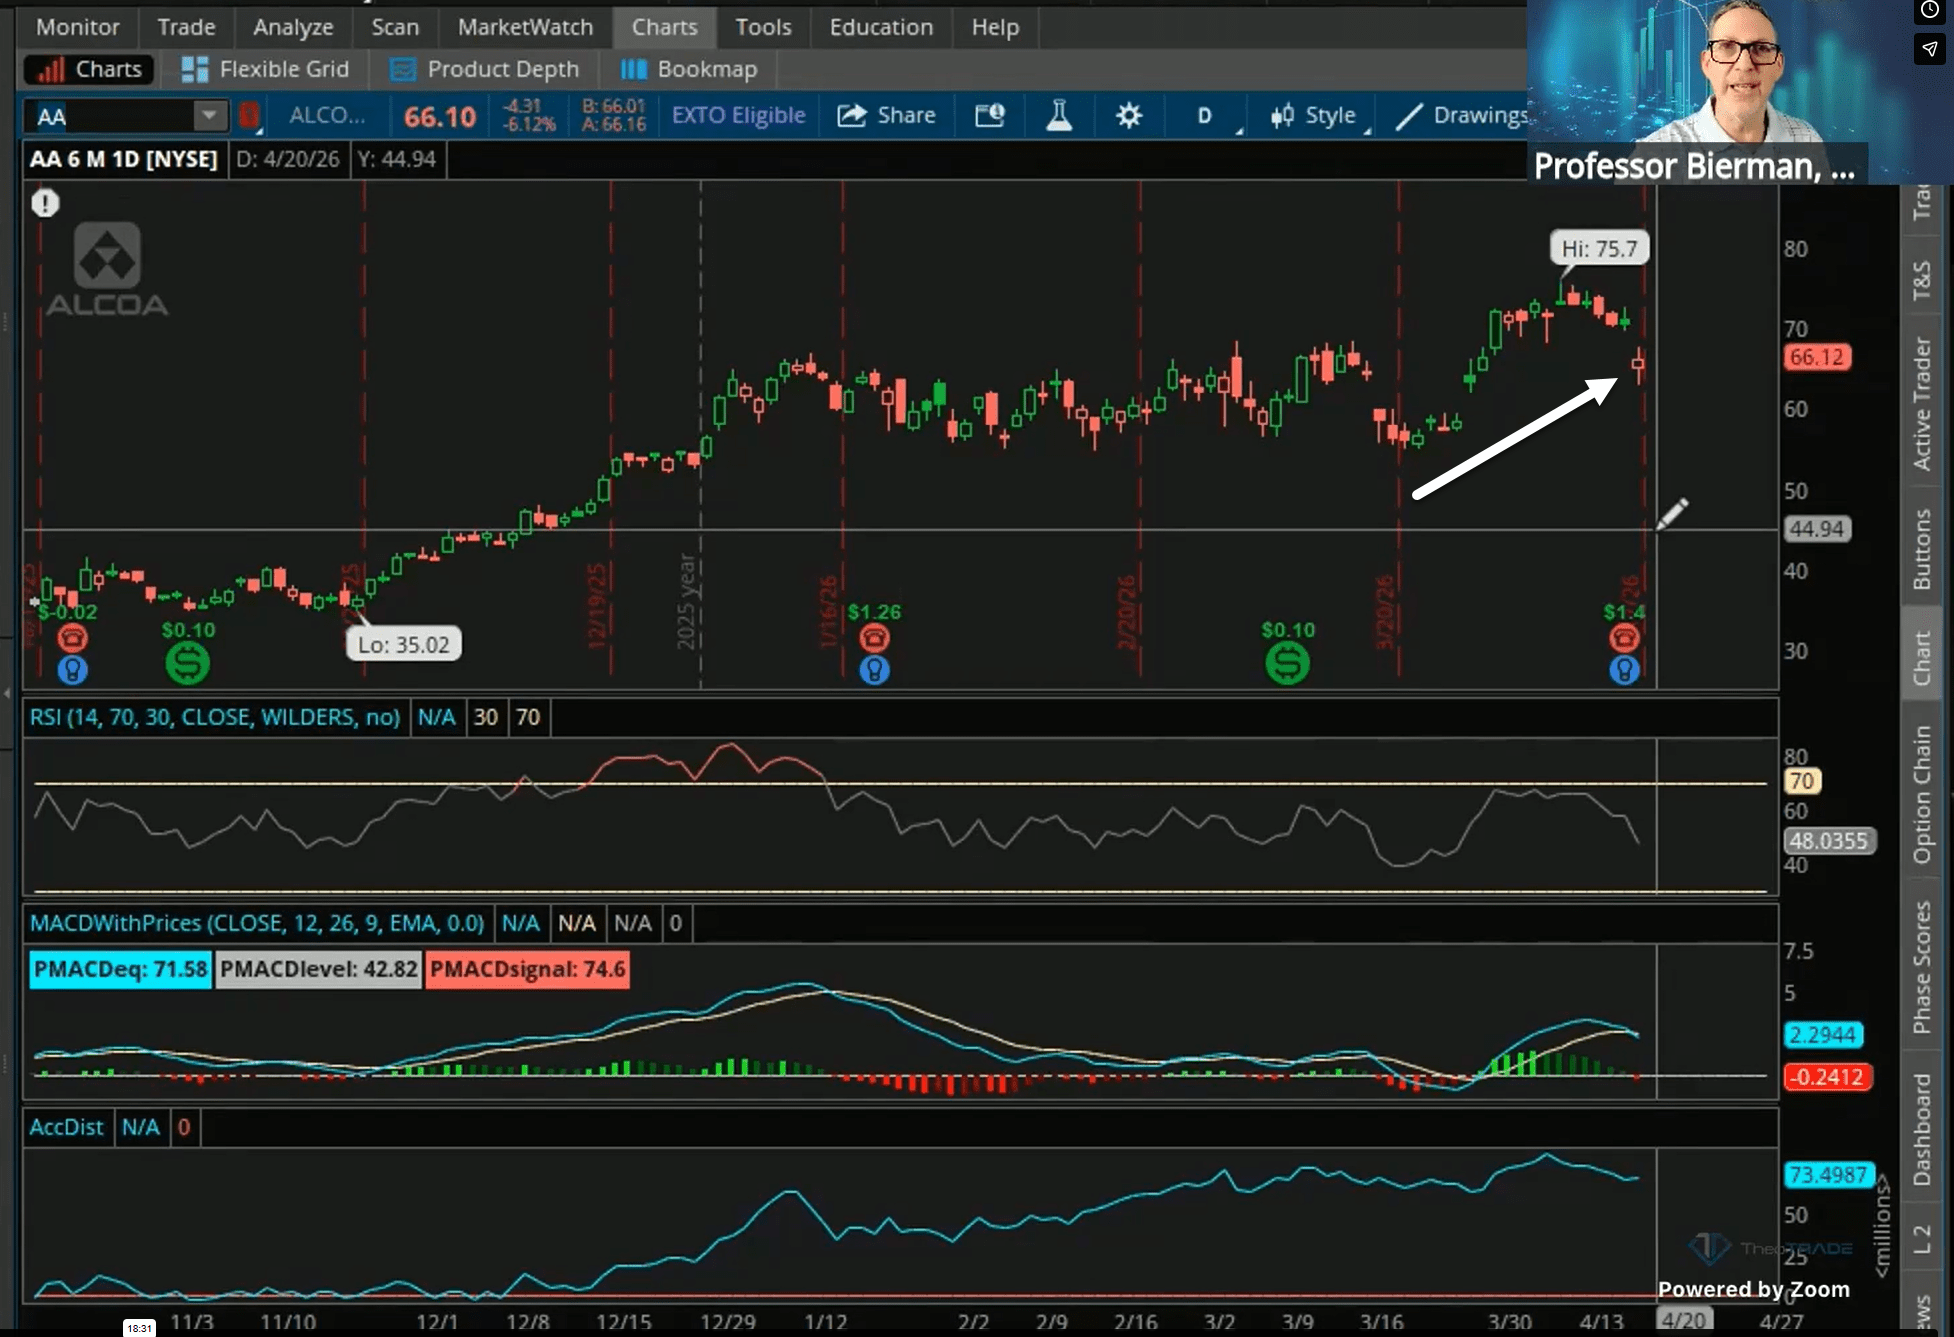Open the news calendar icon beside Share
Image resolution: width=1954 pixels, height=1337 pixels.
[x=989, y=116]
